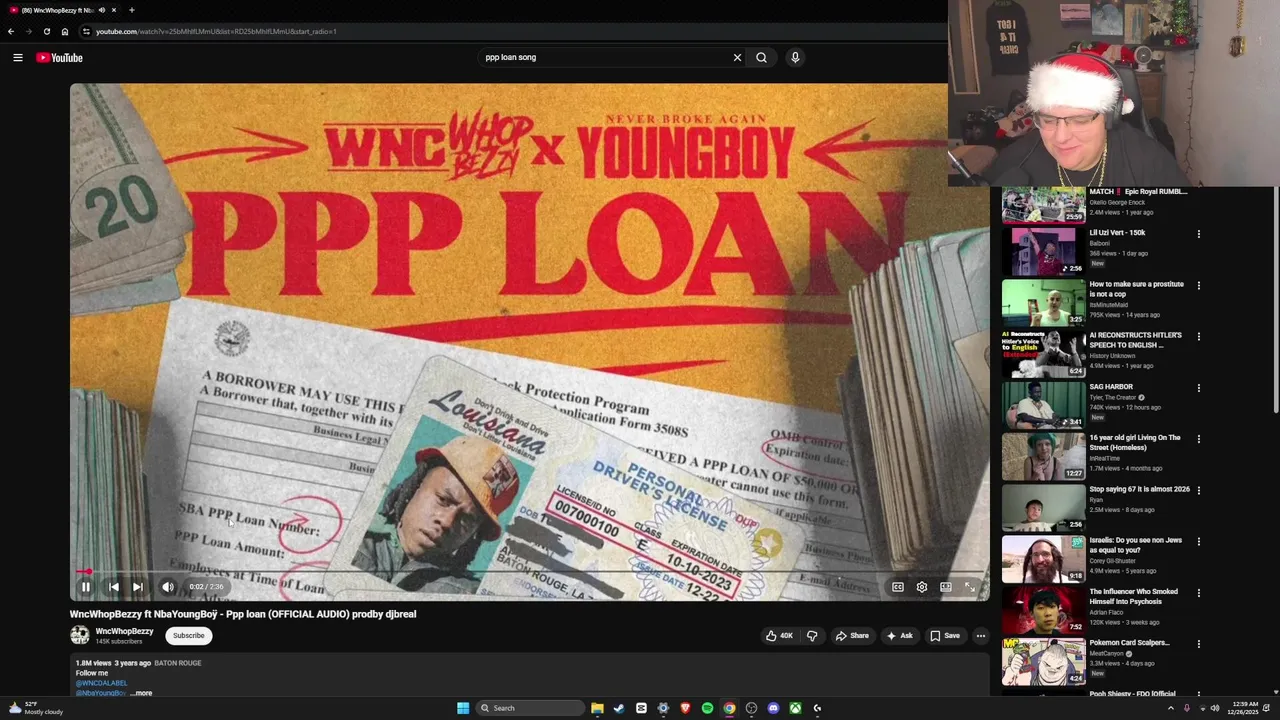The height and width of the screenshot is (720, 1280).
Task: Open the player settings gear
Action: pos(922,587)
